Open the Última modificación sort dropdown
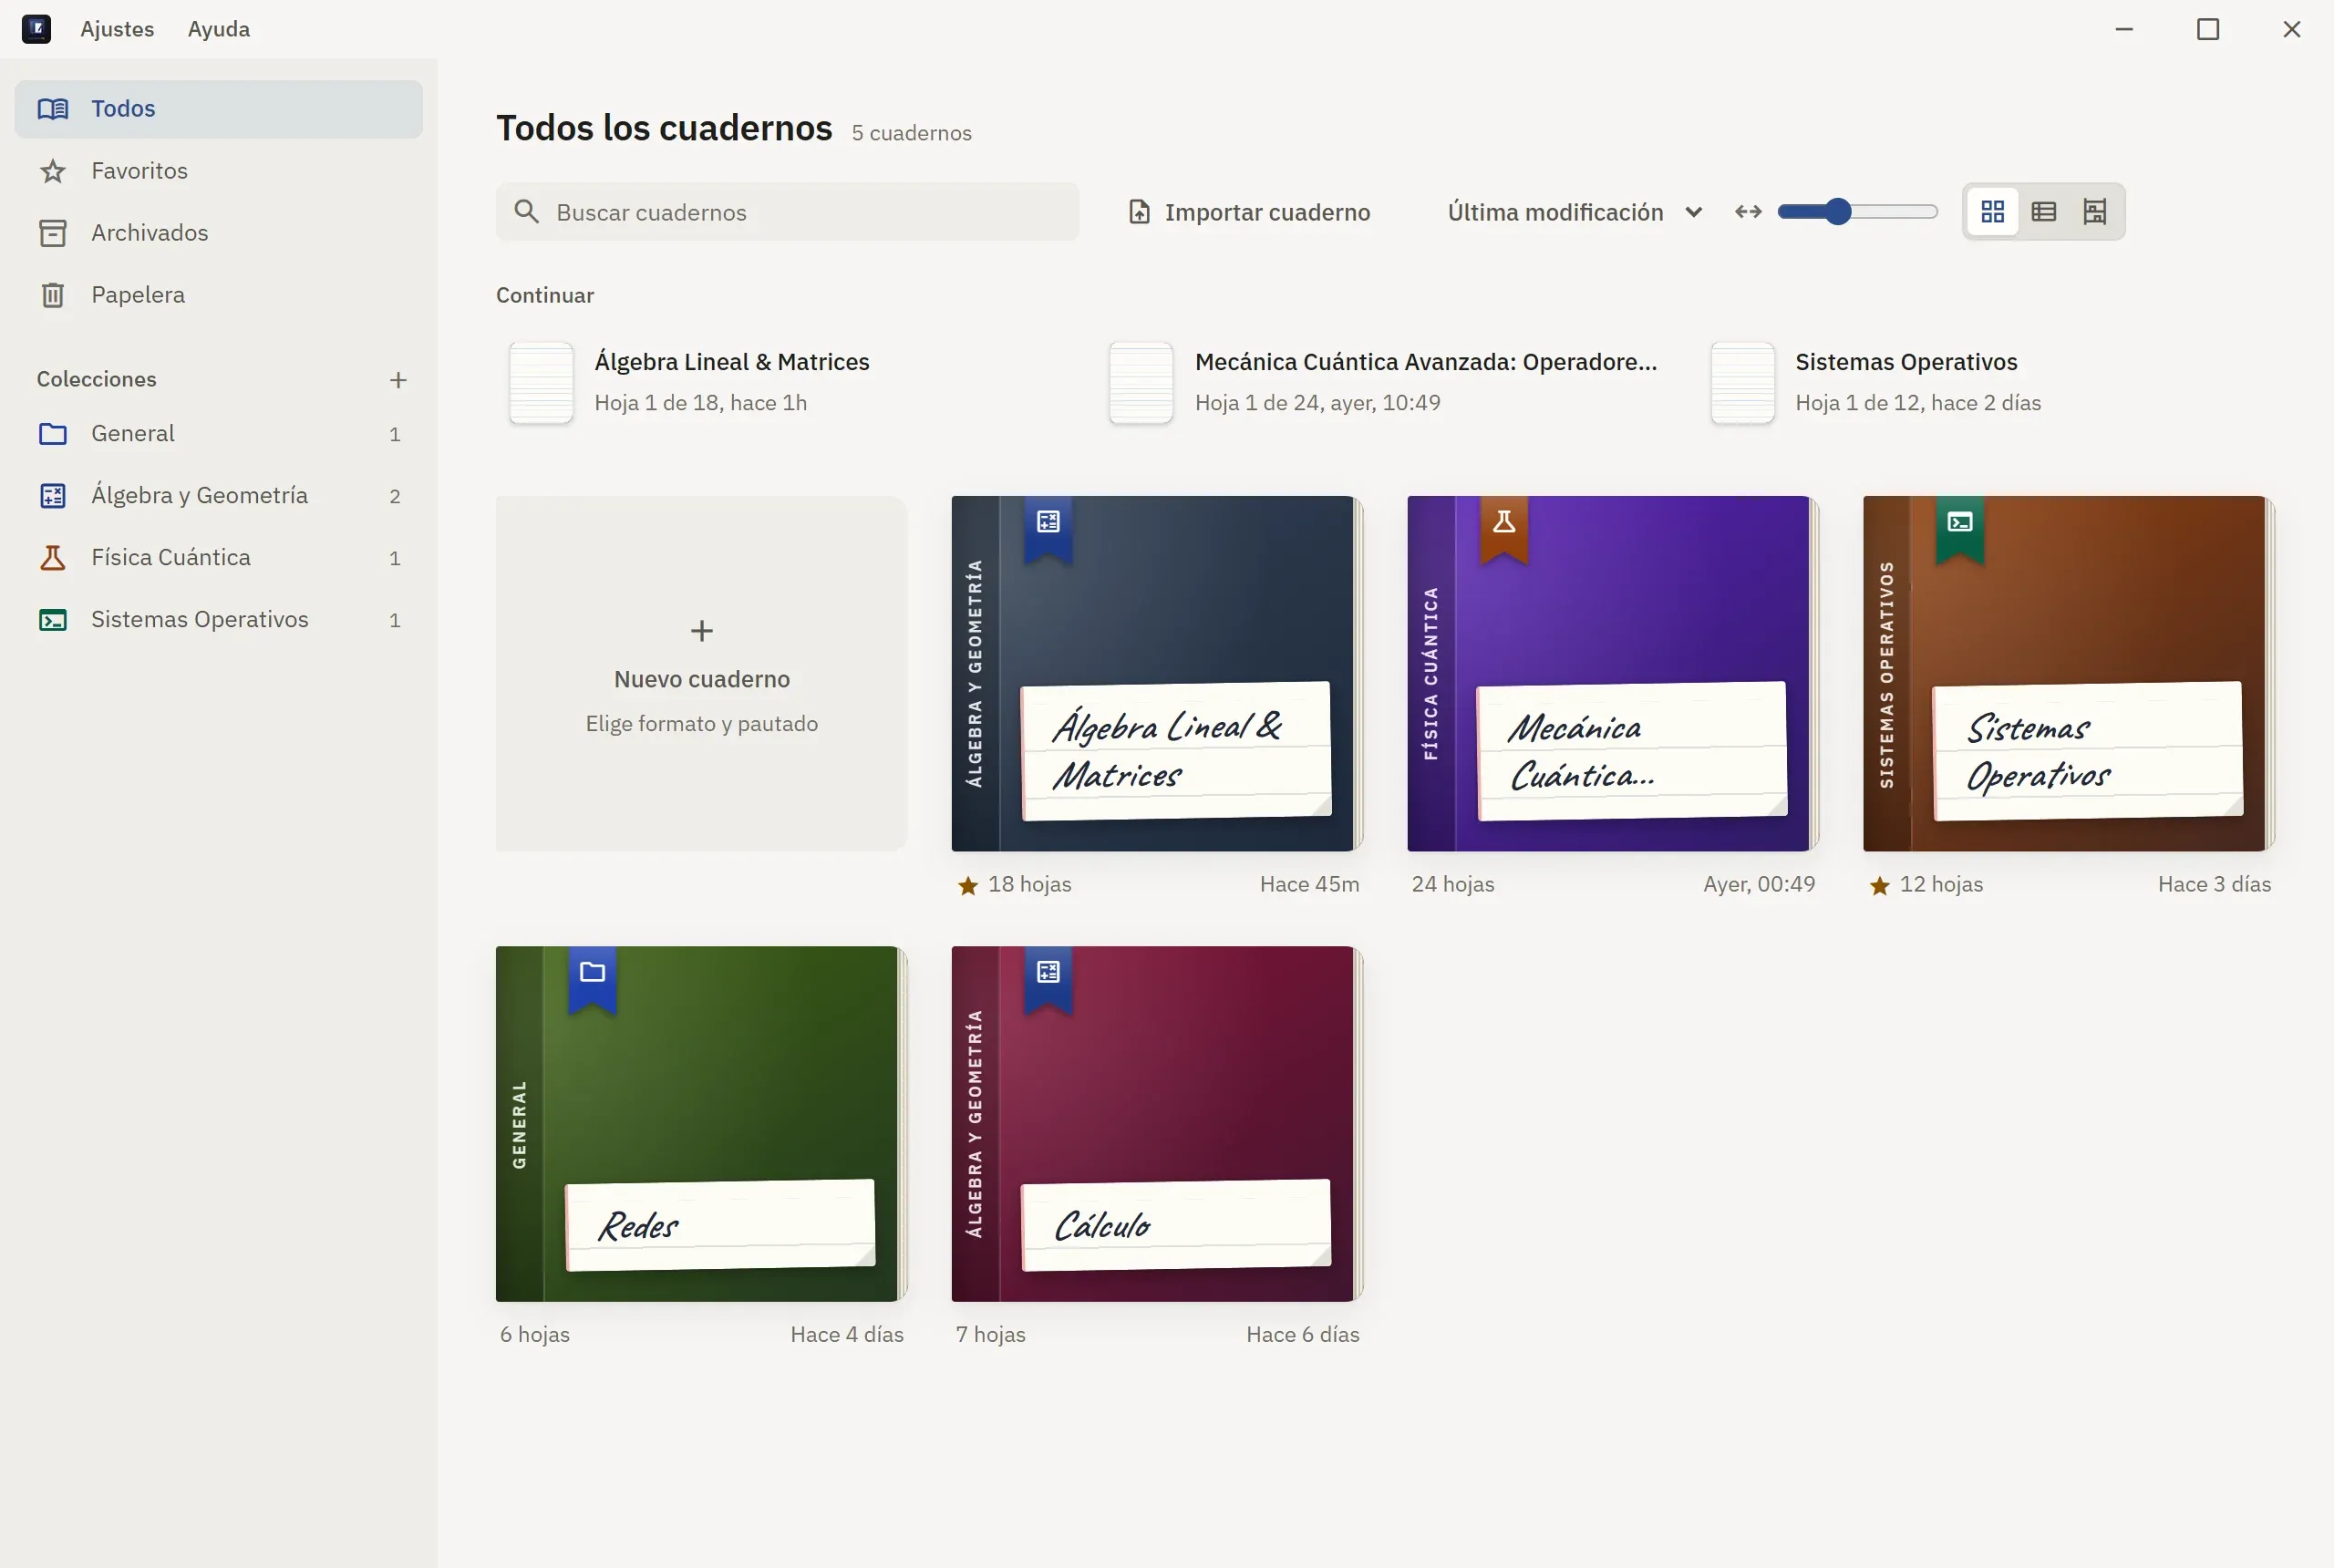 pos(1575,212)
